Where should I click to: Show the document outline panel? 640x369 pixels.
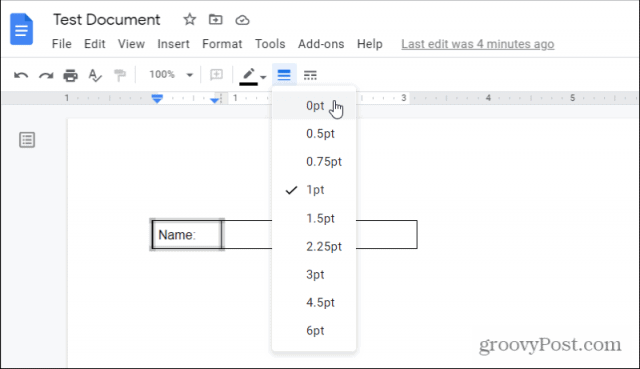27,140
